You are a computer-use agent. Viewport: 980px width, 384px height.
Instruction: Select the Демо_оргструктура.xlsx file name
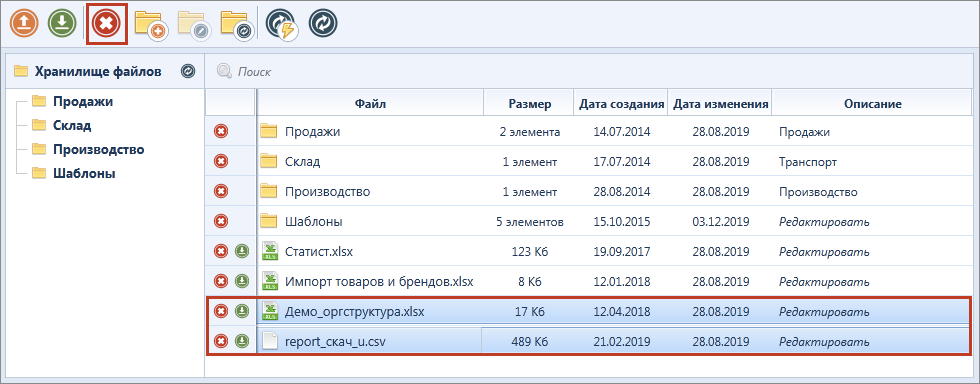[354, 311]
